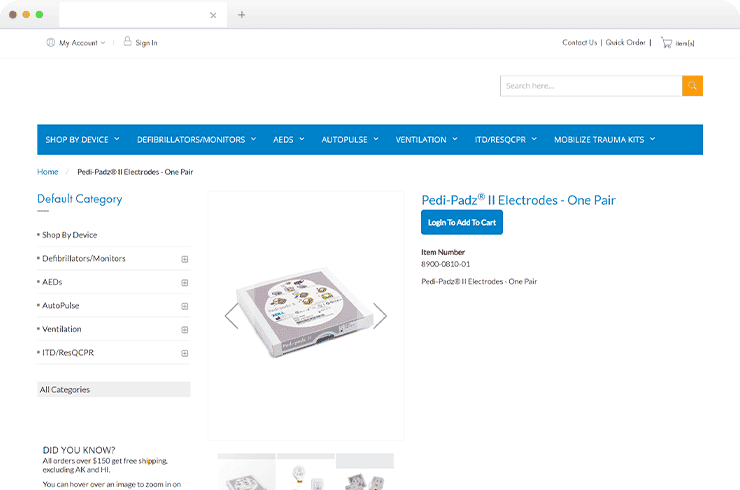This screenshot has height=490, width=740.
Task: Expand ITD/ResQCPR sidebar category
Action: pyautogui.click(x=185, y=353)
